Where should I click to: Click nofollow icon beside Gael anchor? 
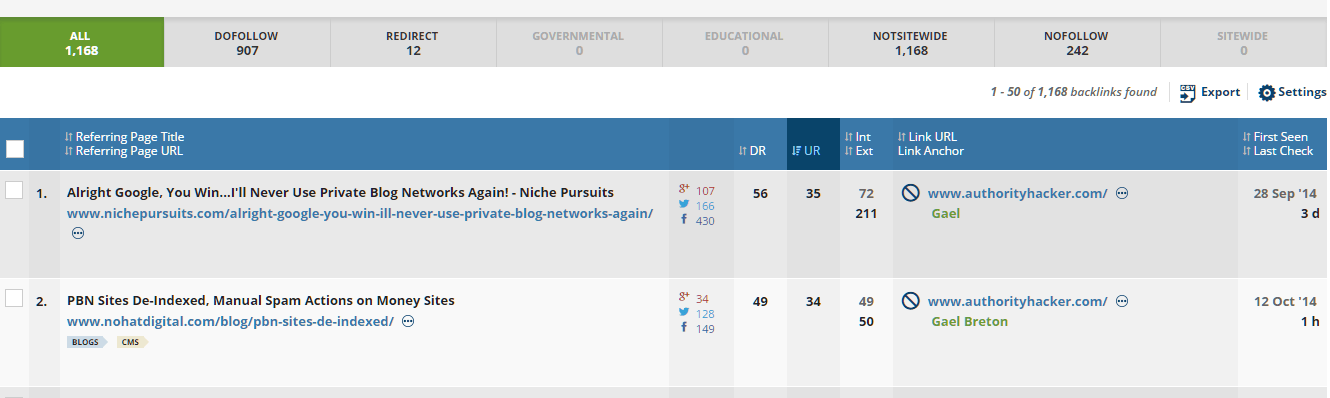coord(911,194)
